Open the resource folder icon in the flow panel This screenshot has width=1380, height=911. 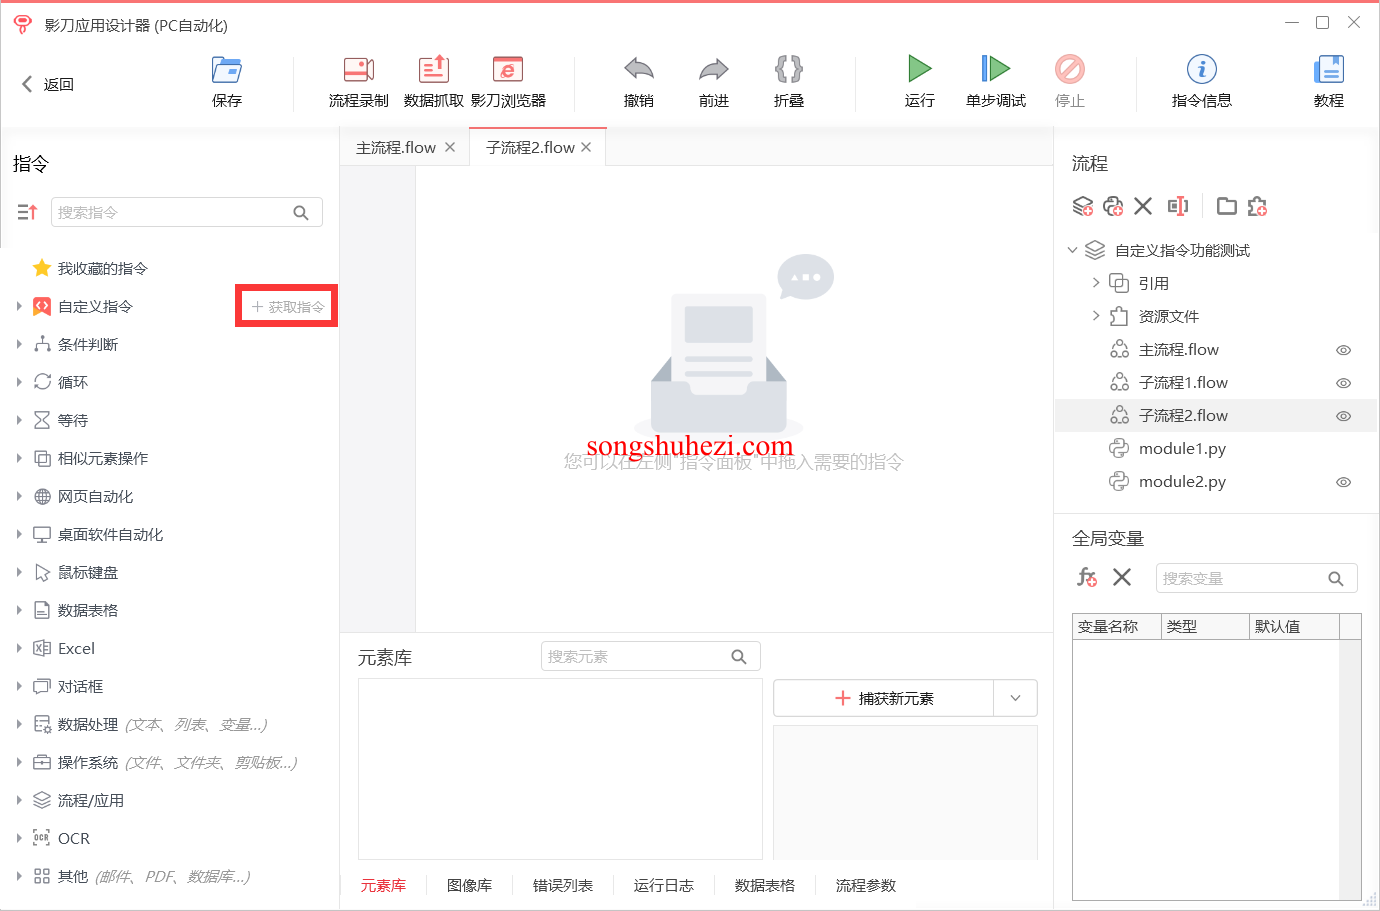tap(1227, 206)
